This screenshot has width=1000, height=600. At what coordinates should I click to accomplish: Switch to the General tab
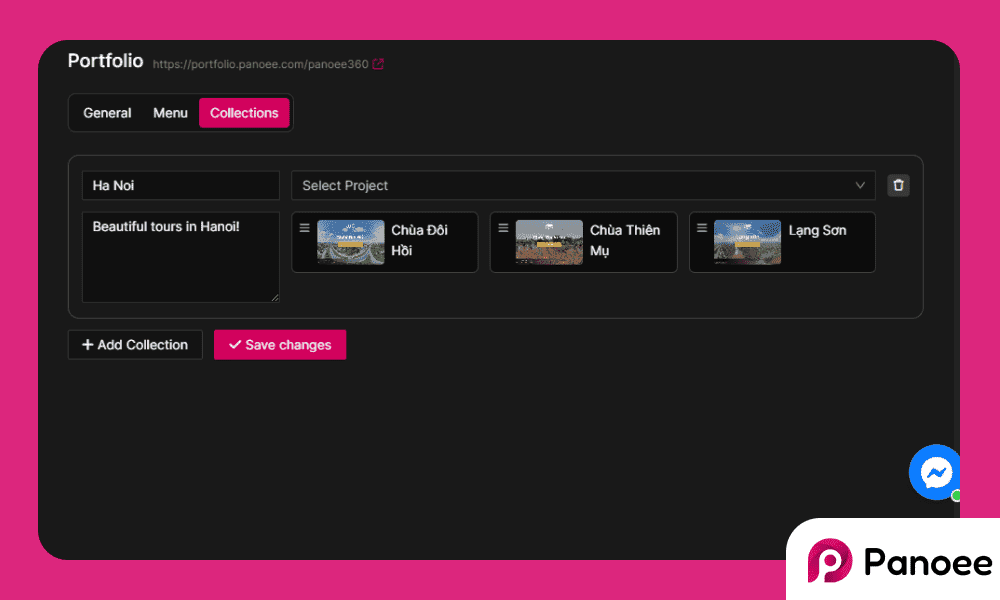click(107, 113)
